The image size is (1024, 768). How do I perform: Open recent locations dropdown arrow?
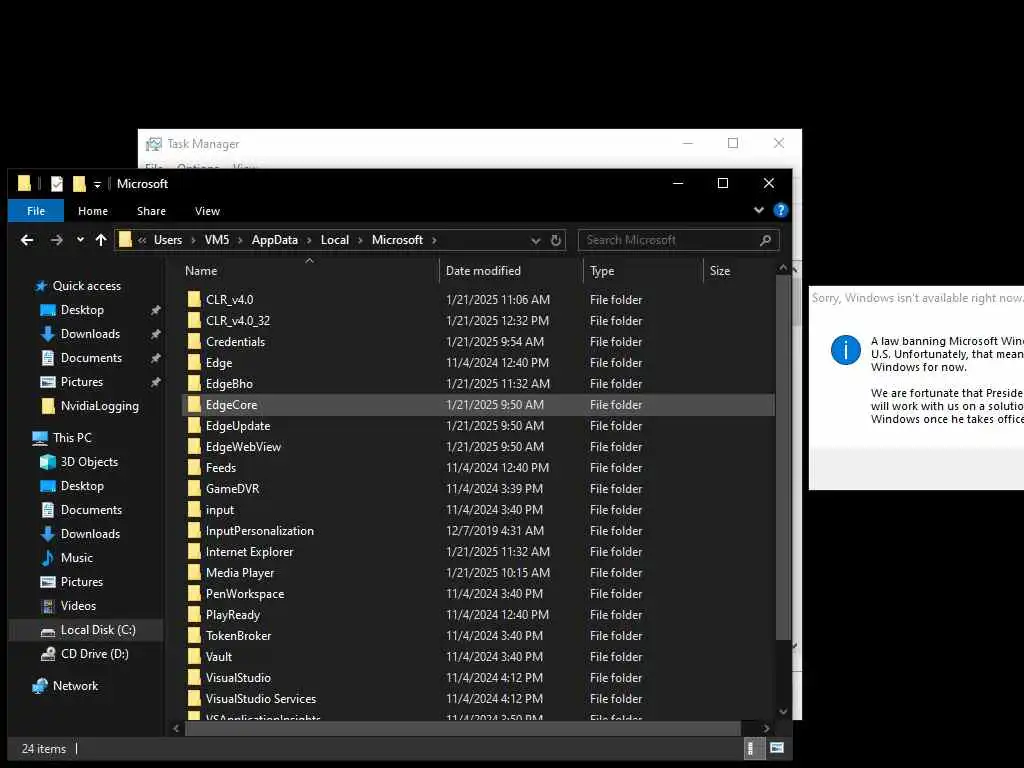(80, 240)
